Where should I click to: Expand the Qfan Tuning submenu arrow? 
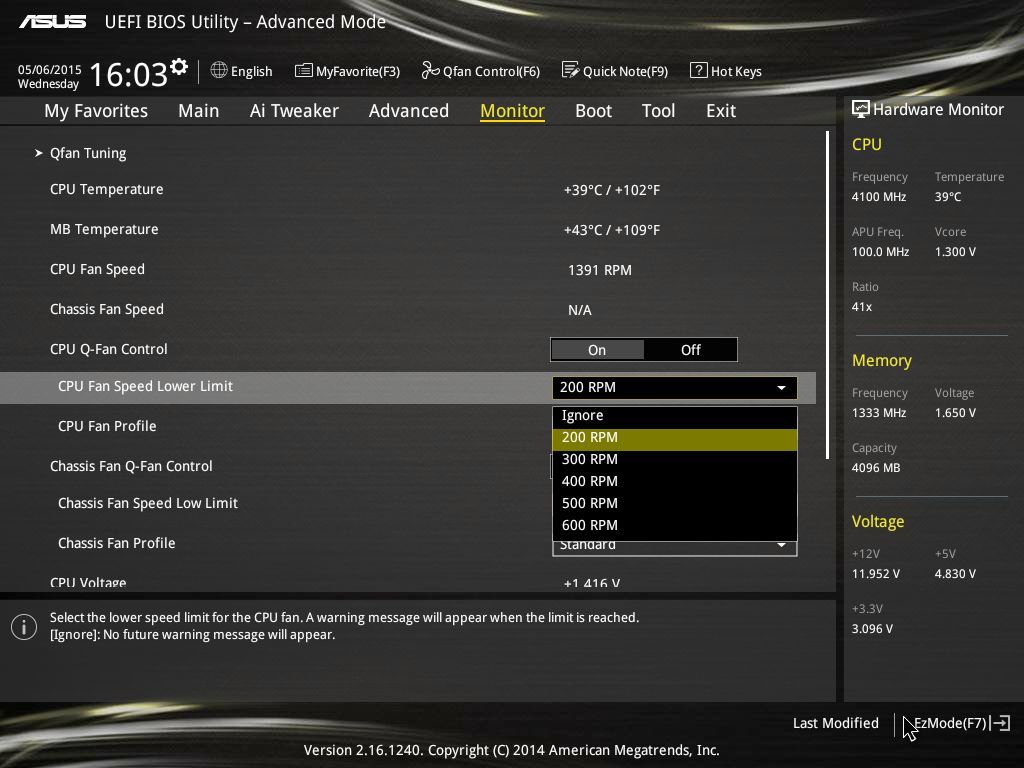tap(39, 153)
